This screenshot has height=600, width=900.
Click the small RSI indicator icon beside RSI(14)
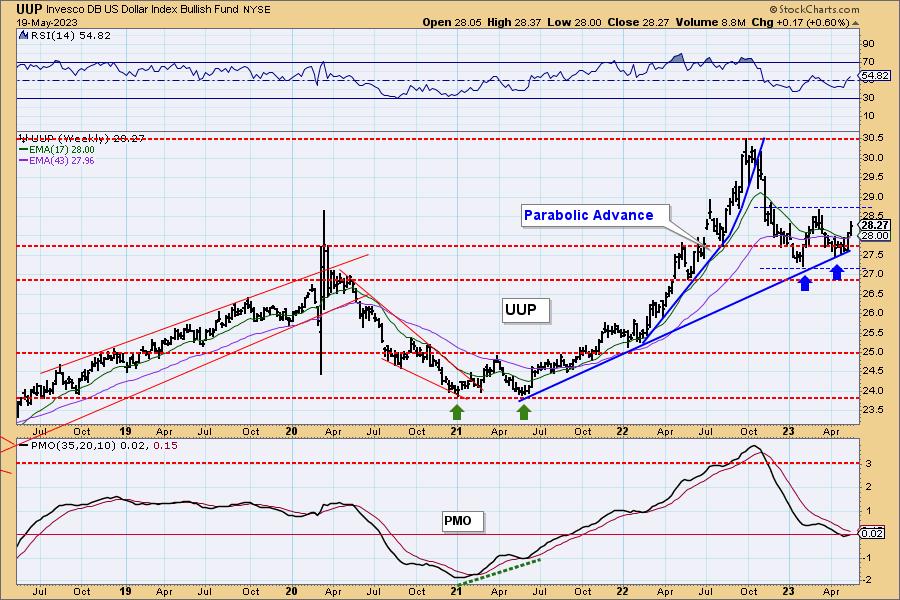pos(23,36)
